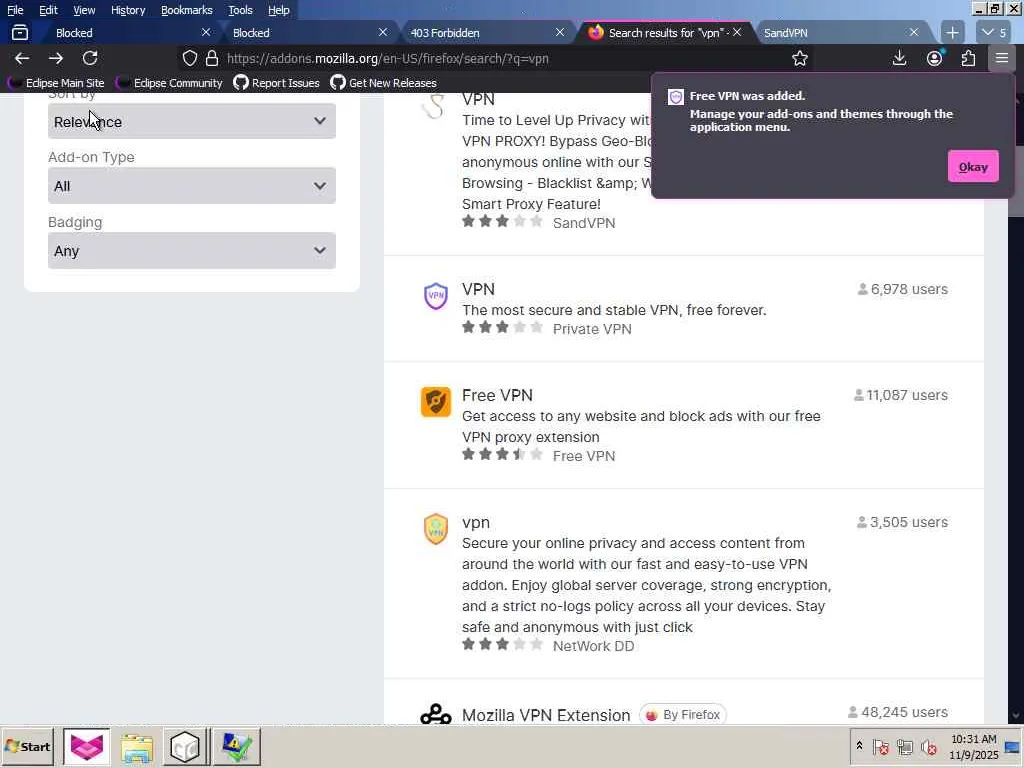
Task: Switch to the second Blocked tab
Action: click(310, 32)
